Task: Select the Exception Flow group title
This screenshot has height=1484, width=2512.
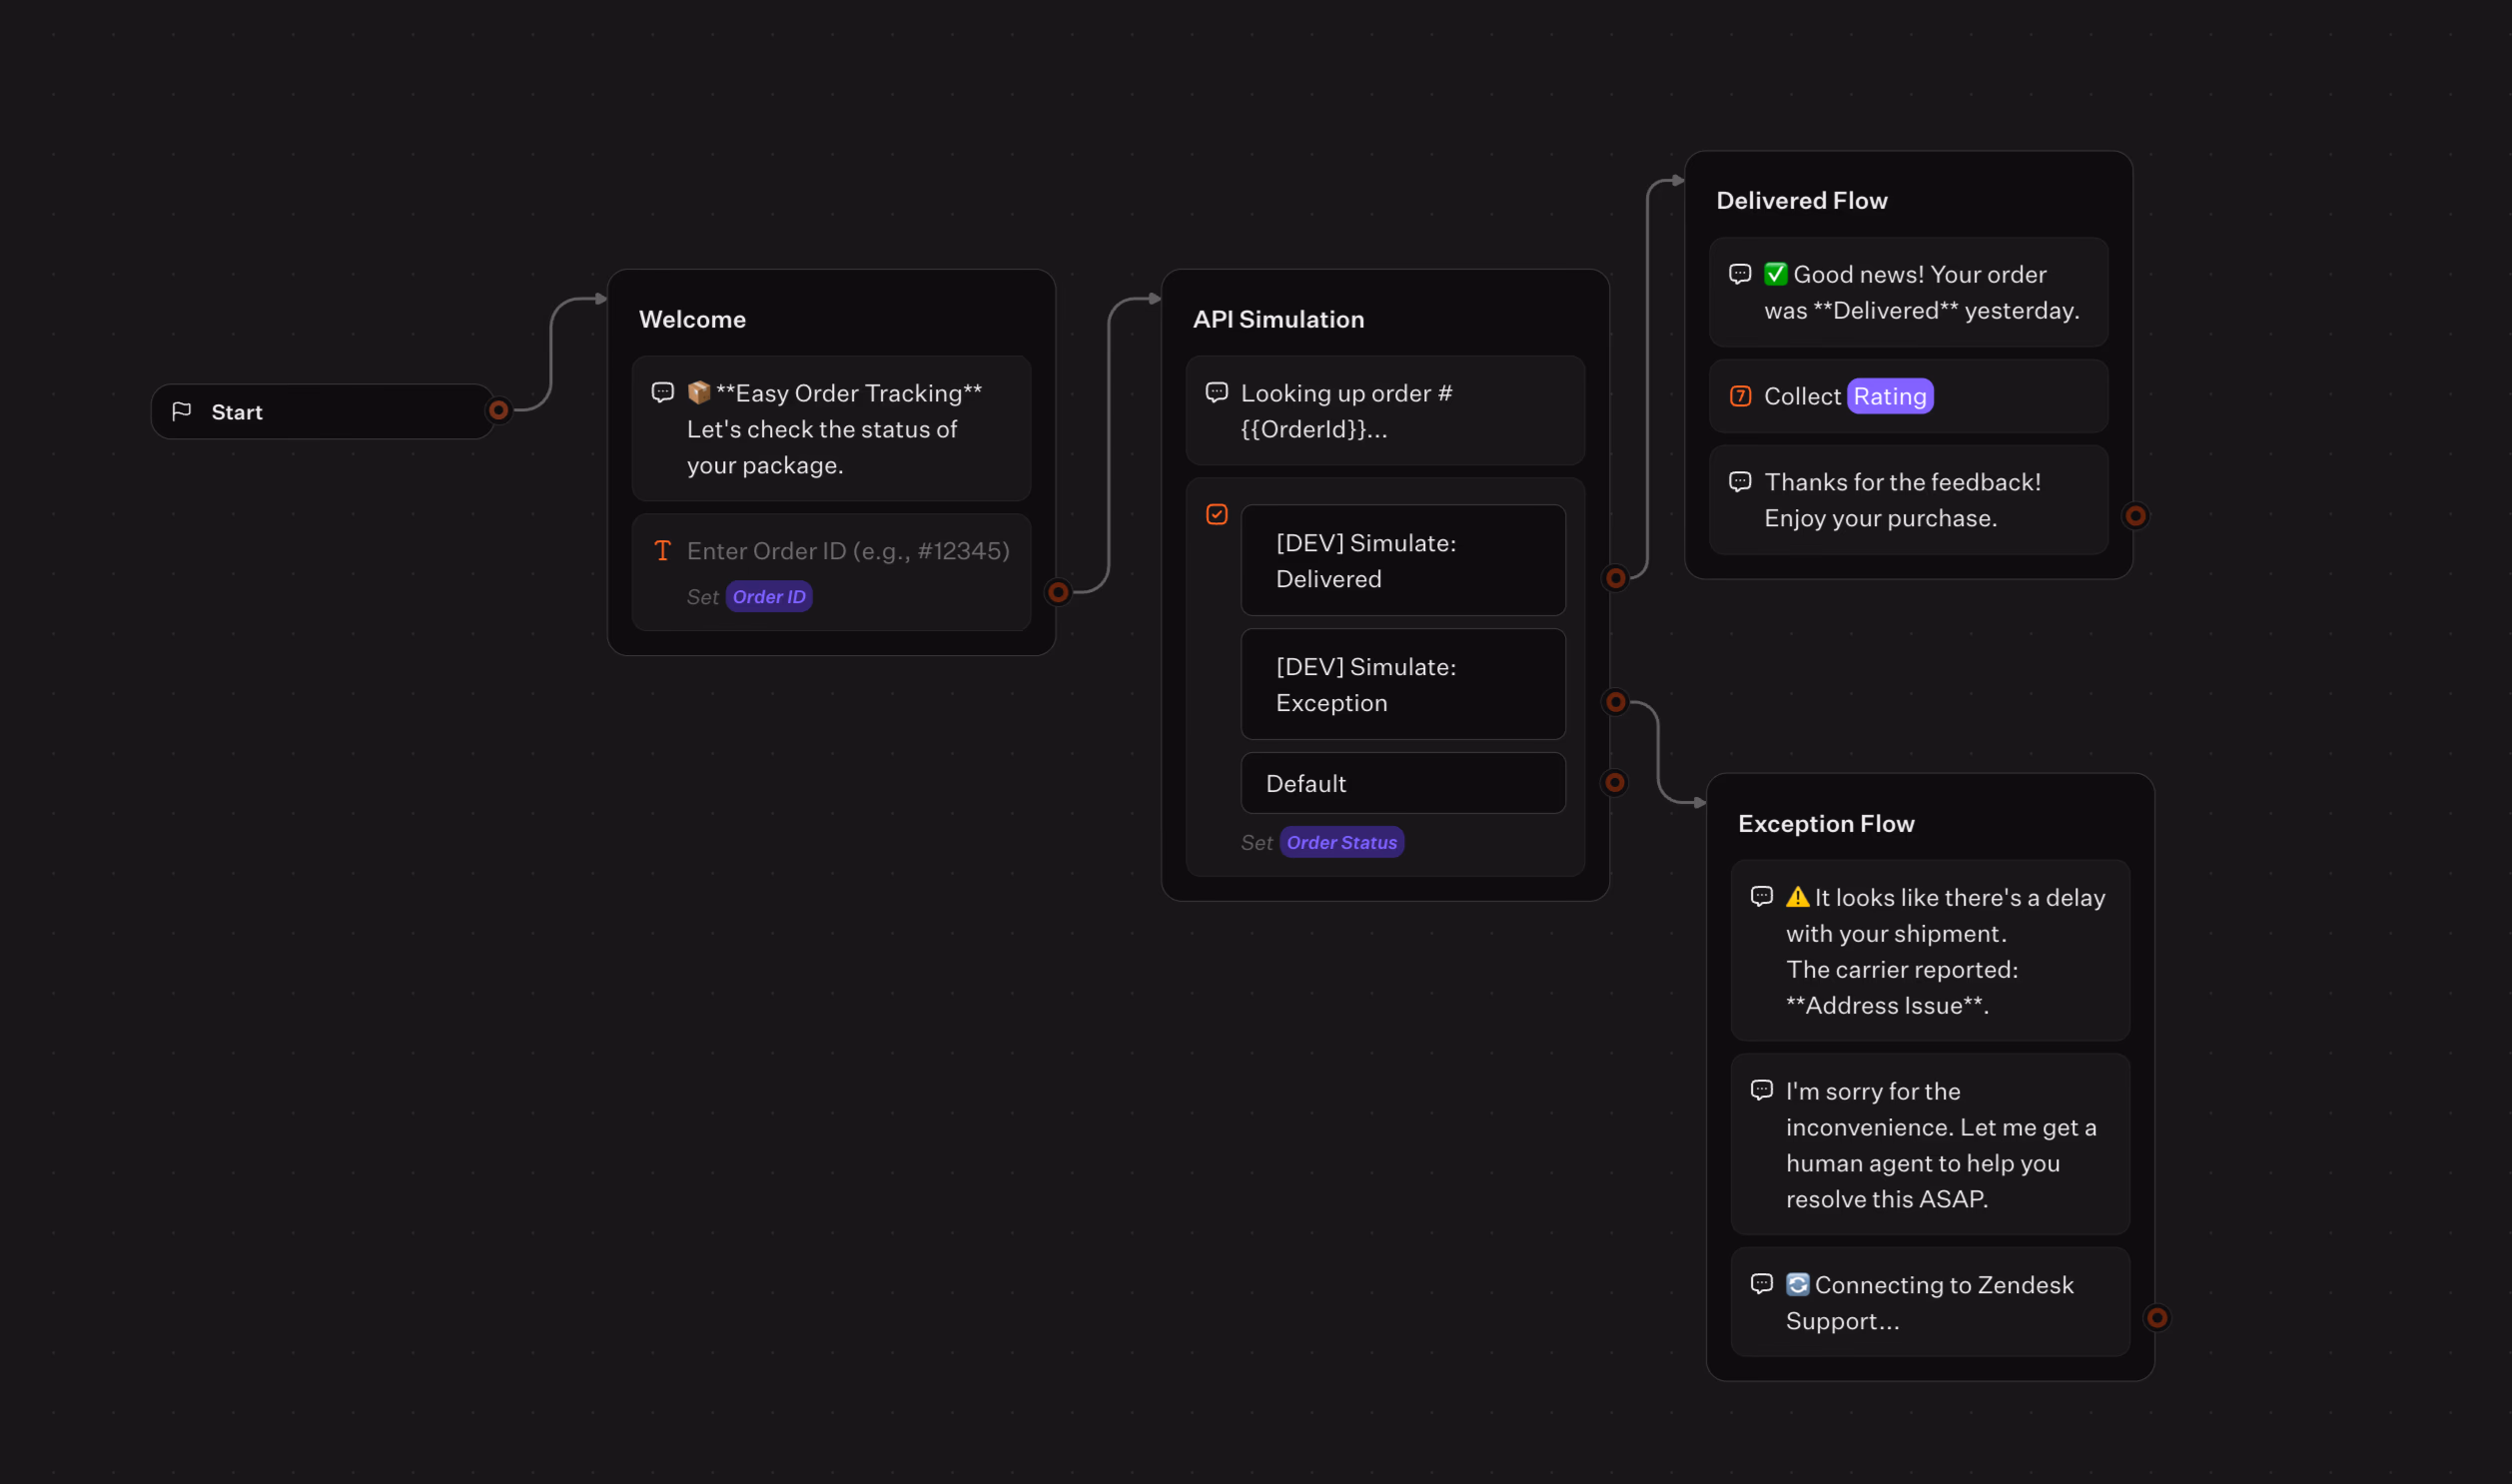Action: 1825,823
